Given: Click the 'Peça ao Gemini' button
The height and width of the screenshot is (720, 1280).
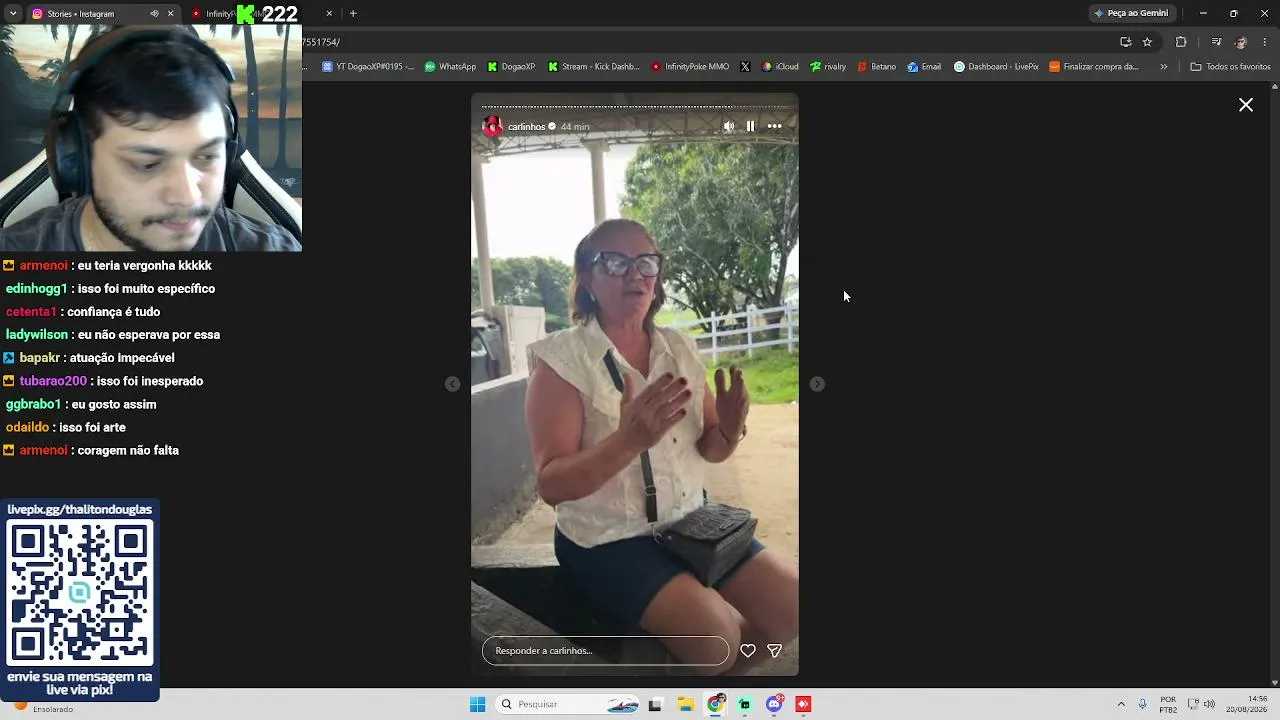Looking at the screenshot, I should [1131, 14].
